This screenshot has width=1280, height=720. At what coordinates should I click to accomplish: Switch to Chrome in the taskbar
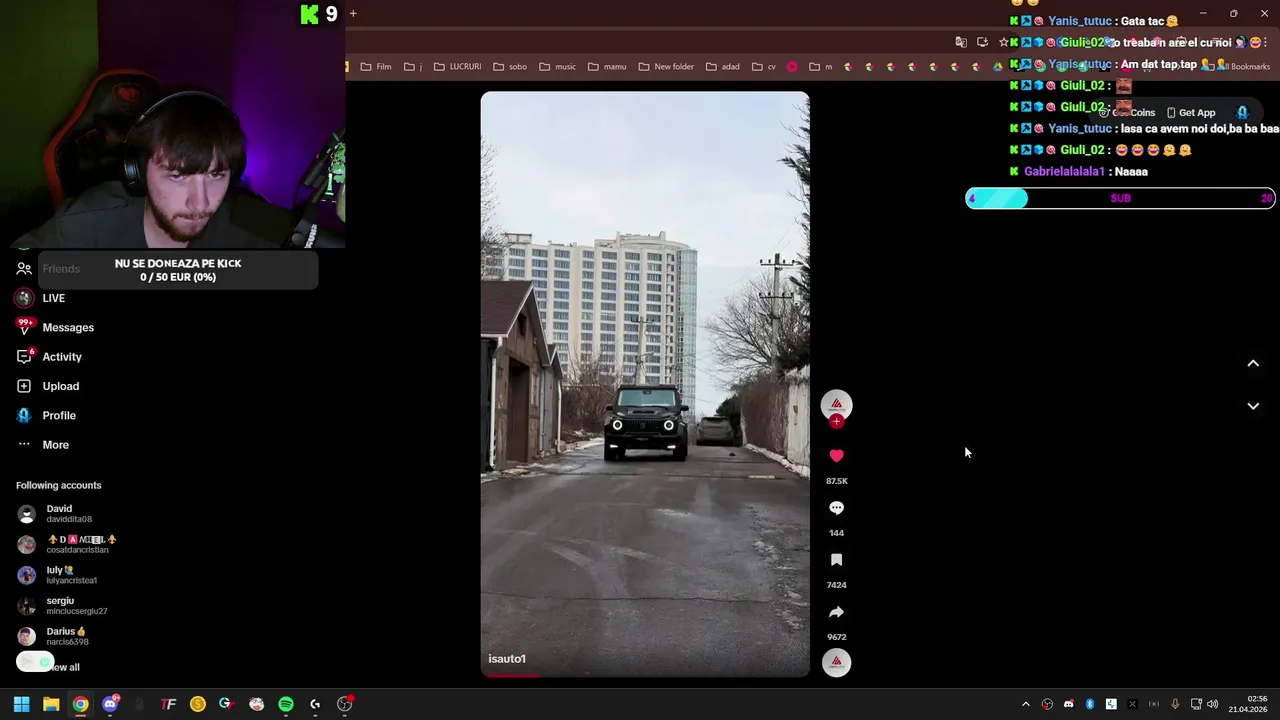[80, 704]
